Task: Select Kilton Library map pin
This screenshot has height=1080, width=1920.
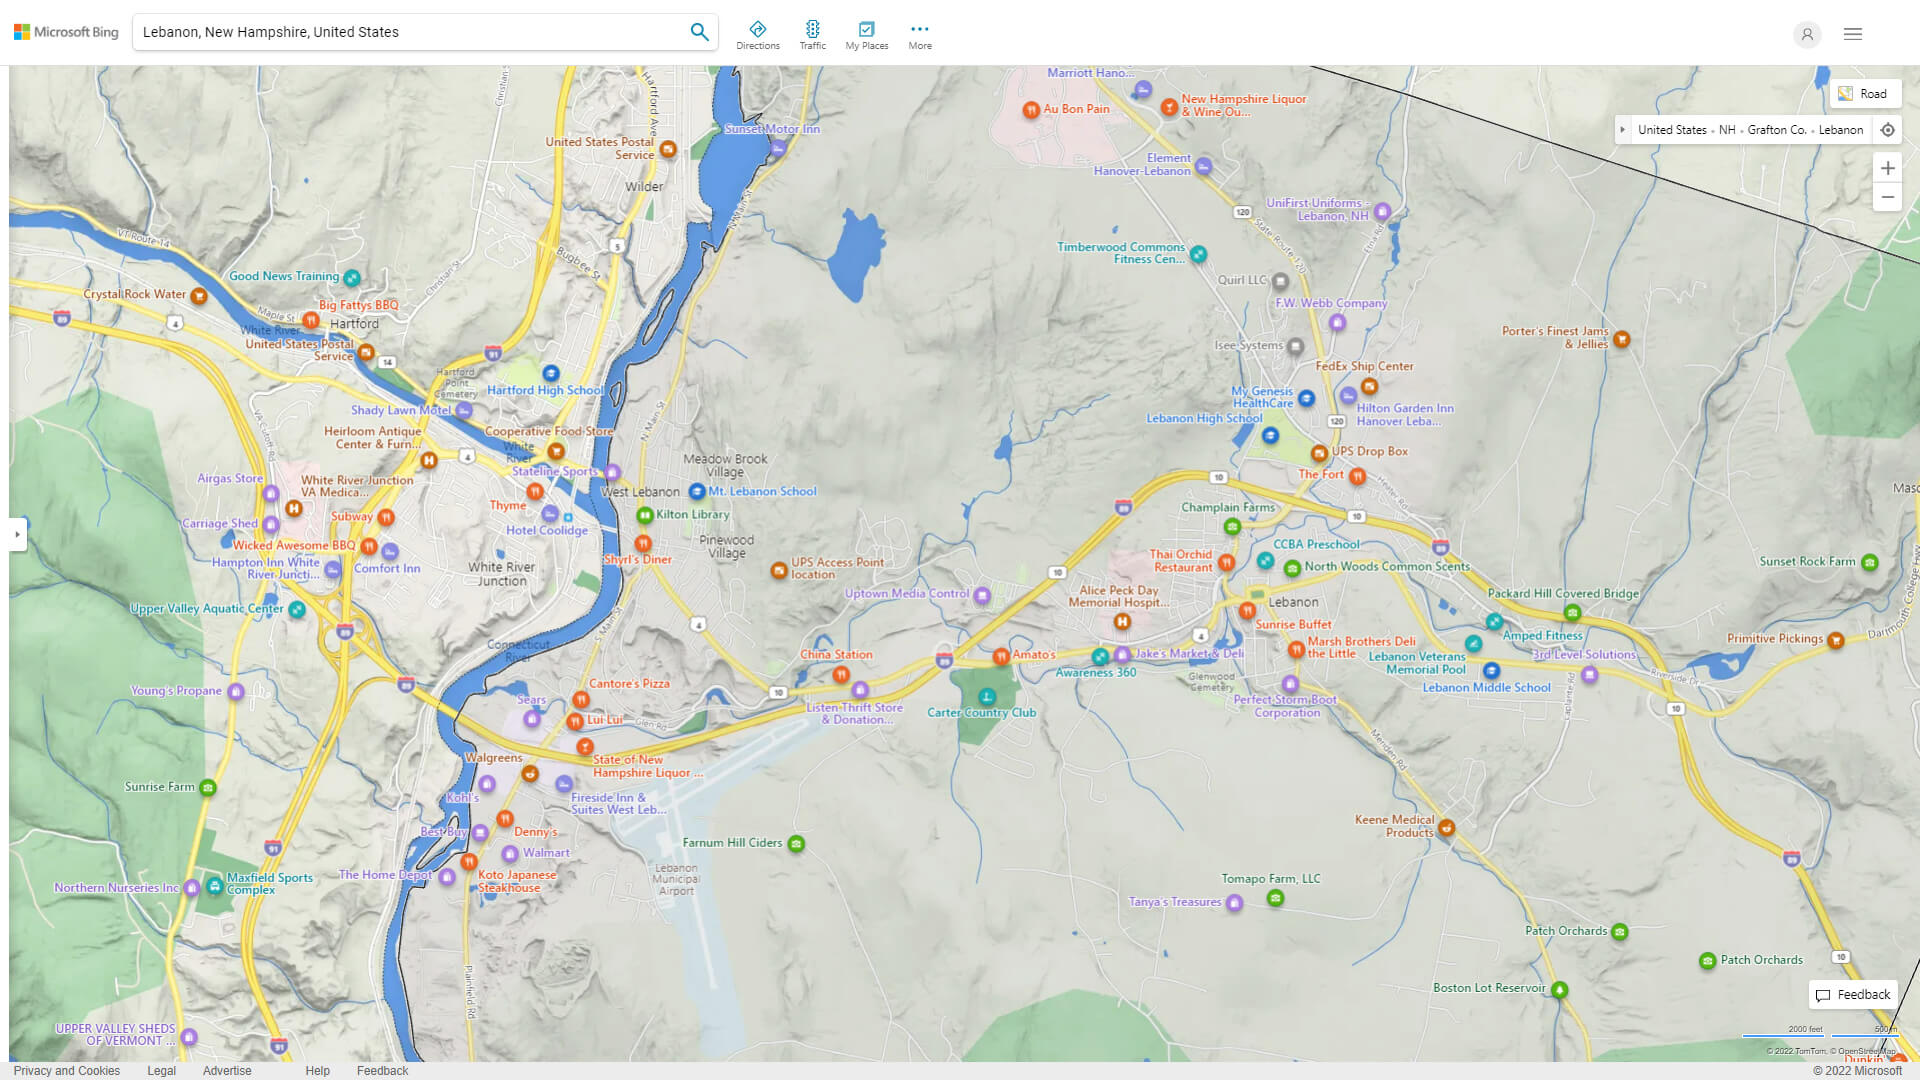Action: [645, 515]
